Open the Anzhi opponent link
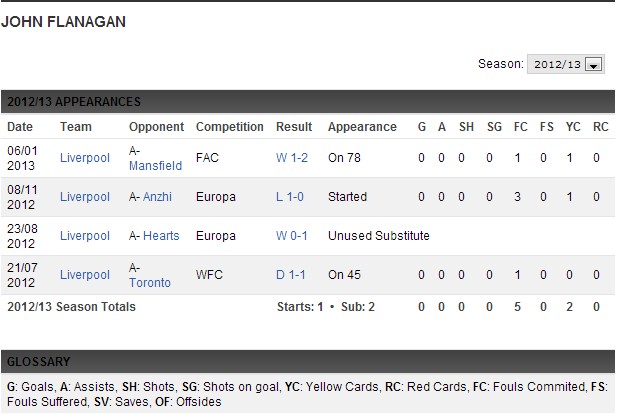Image resolution: width=620 pixels, height=415 pixels. pos(157,197)
